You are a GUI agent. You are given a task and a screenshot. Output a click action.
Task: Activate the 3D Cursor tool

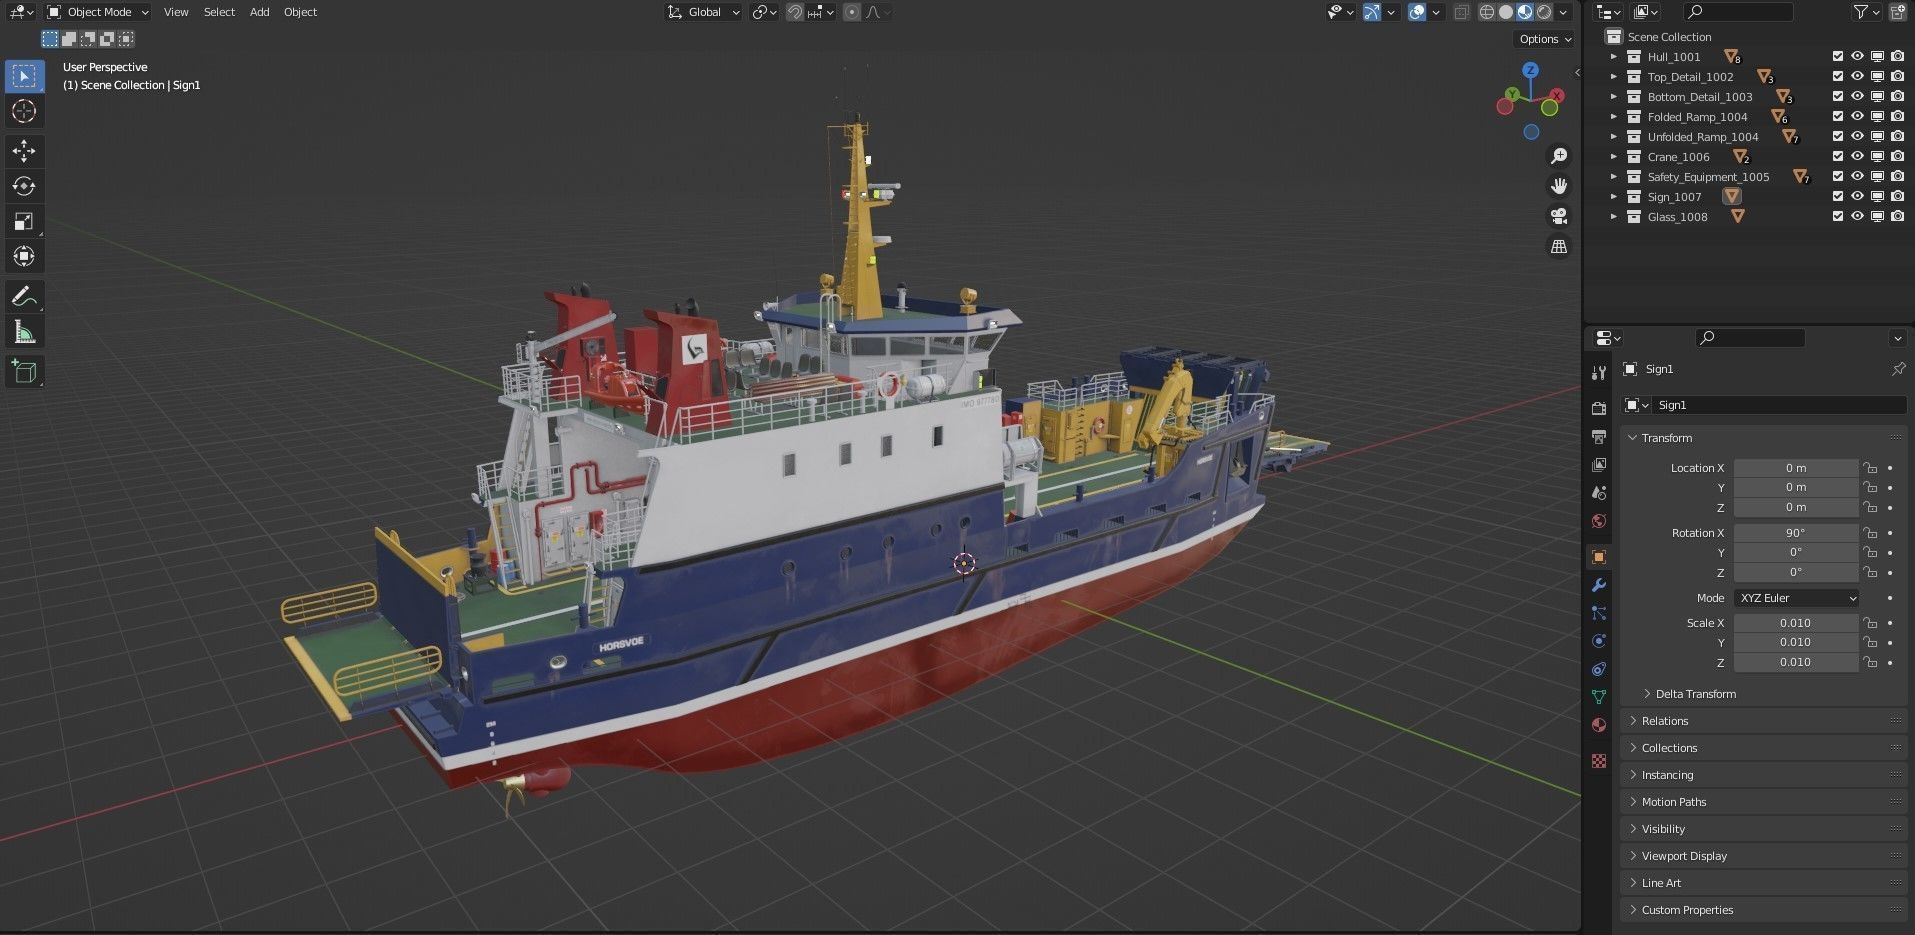(x=24, y=111)
